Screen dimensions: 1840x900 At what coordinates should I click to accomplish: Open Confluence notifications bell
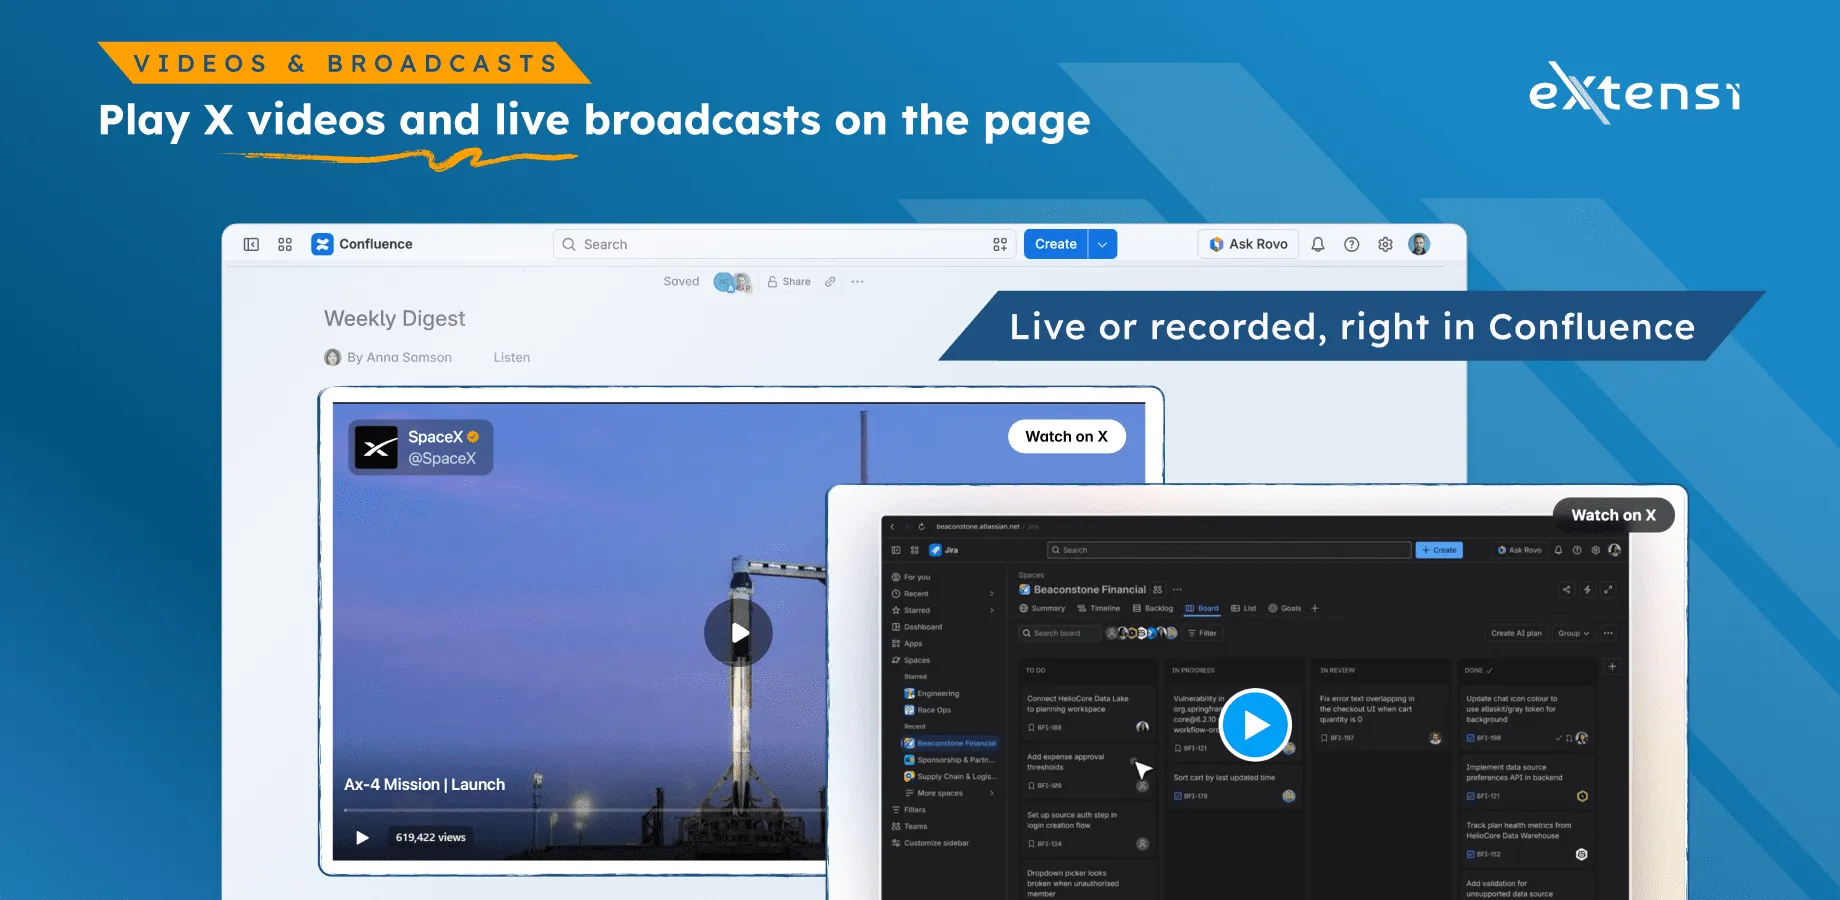point(1318,244)
